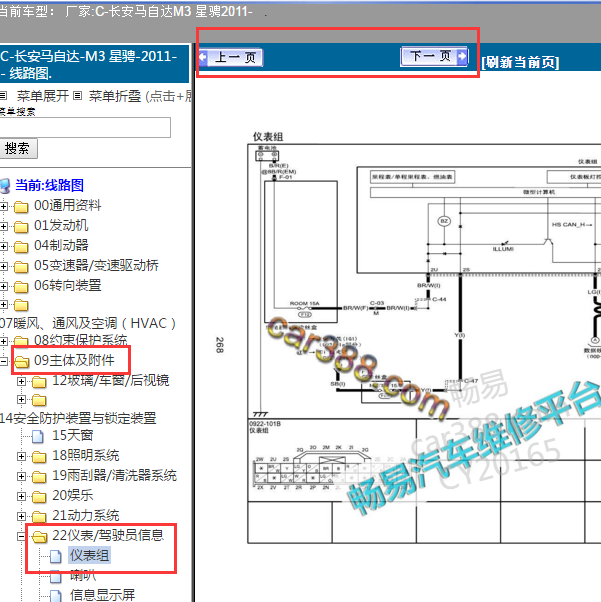Click page icon of 15天窗
Image resolution: width=601 pixels, height=602 pixels.
[x=38, y=437]
